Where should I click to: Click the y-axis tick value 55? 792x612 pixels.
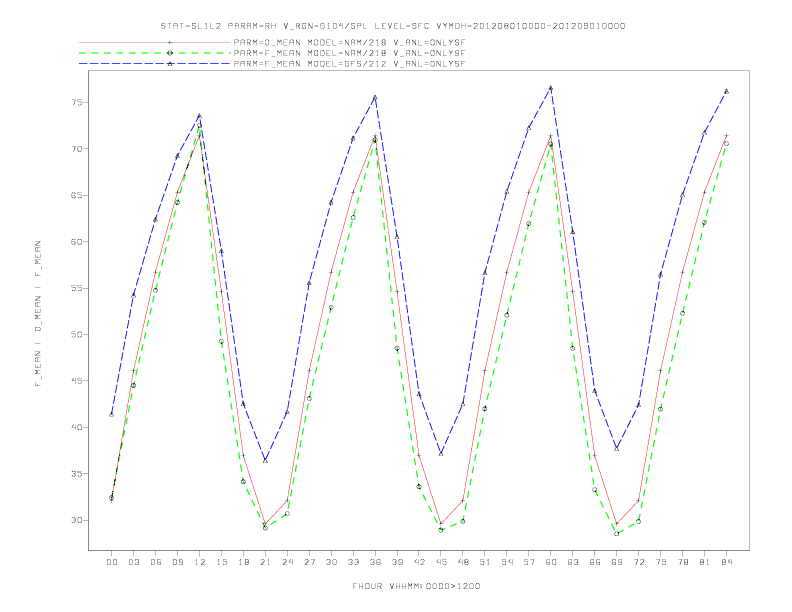[x=77, y=288]
